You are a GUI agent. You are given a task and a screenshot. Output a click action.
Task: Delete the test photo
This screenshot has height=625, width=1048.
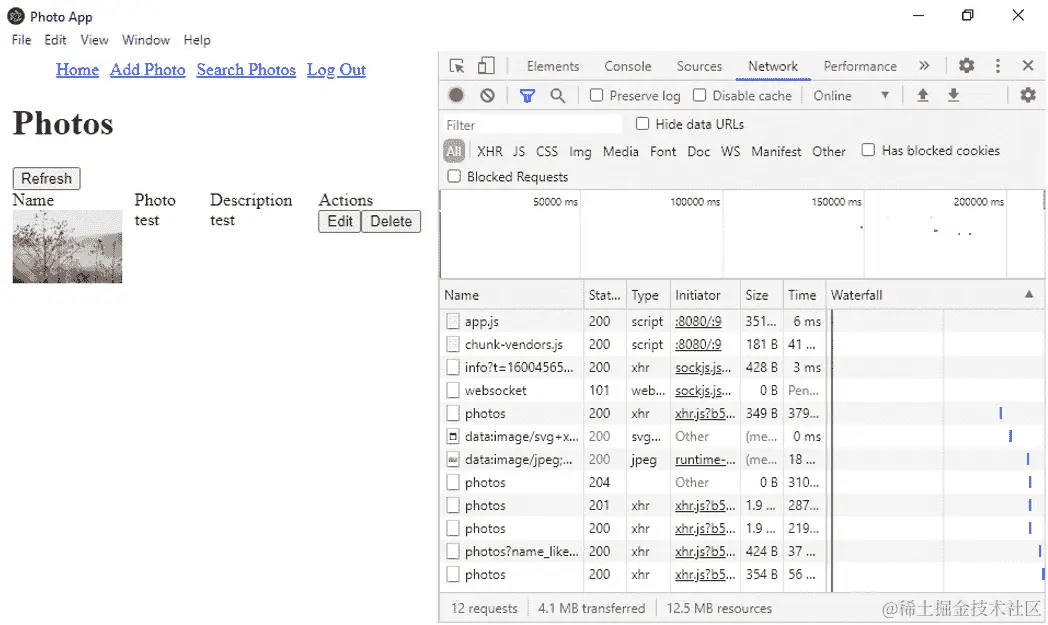[391, 221]
